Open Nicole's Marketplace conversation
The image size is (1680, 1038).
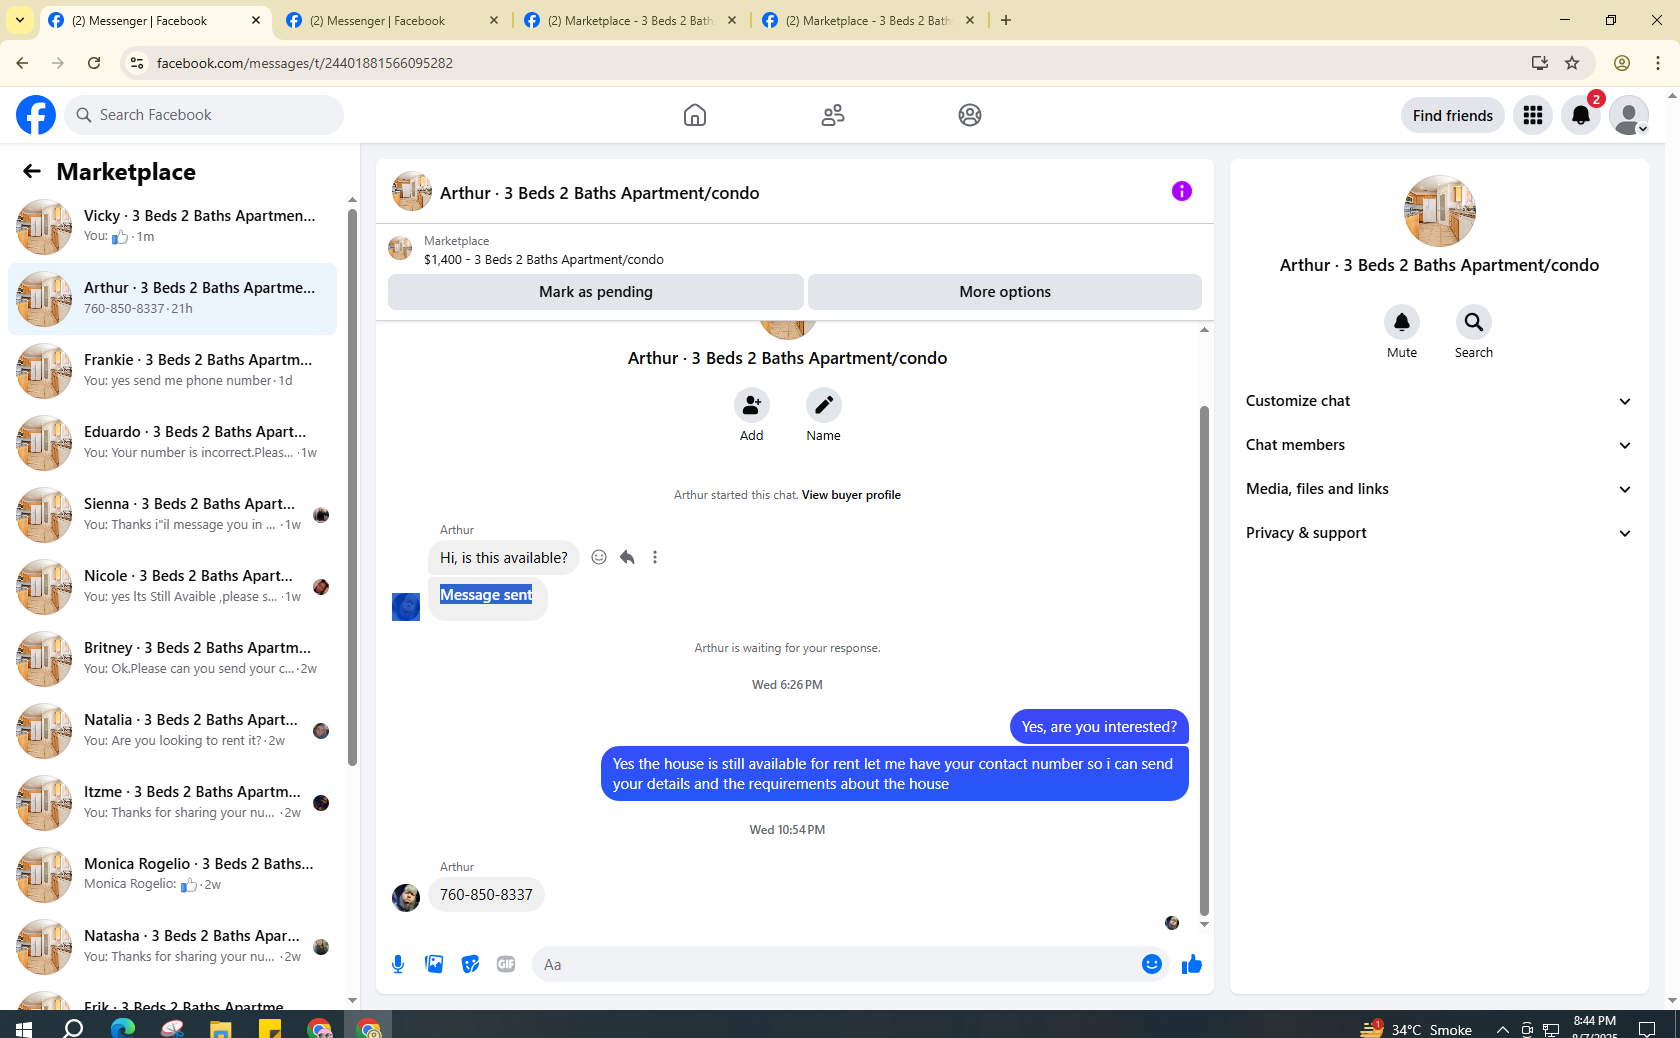[x=172, y=587]
